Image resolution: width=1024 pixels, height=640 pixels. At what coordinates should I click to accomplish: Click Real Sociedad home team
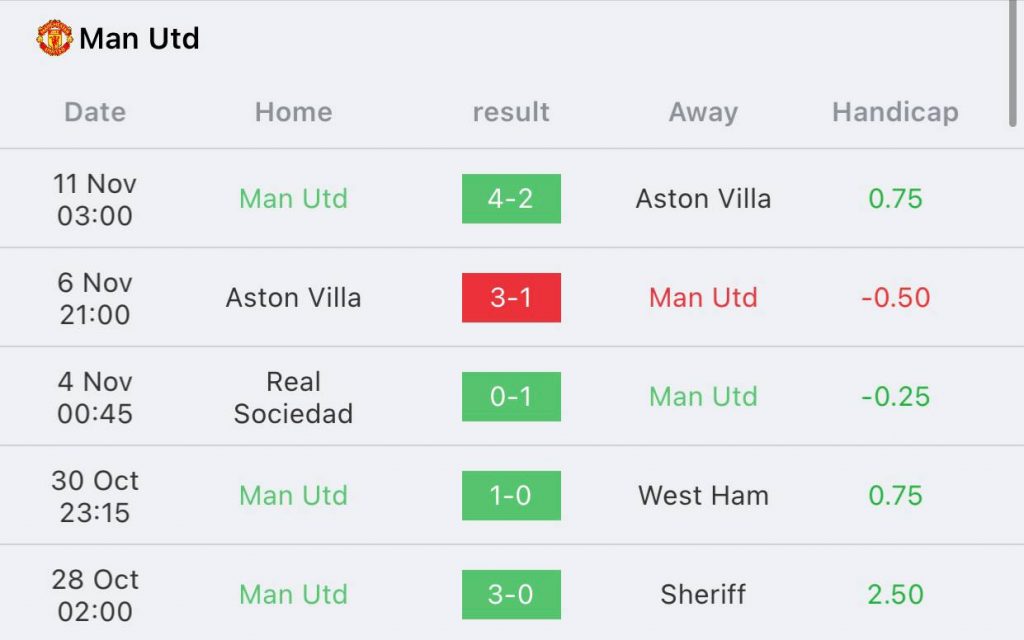click(x=293, y=397)
